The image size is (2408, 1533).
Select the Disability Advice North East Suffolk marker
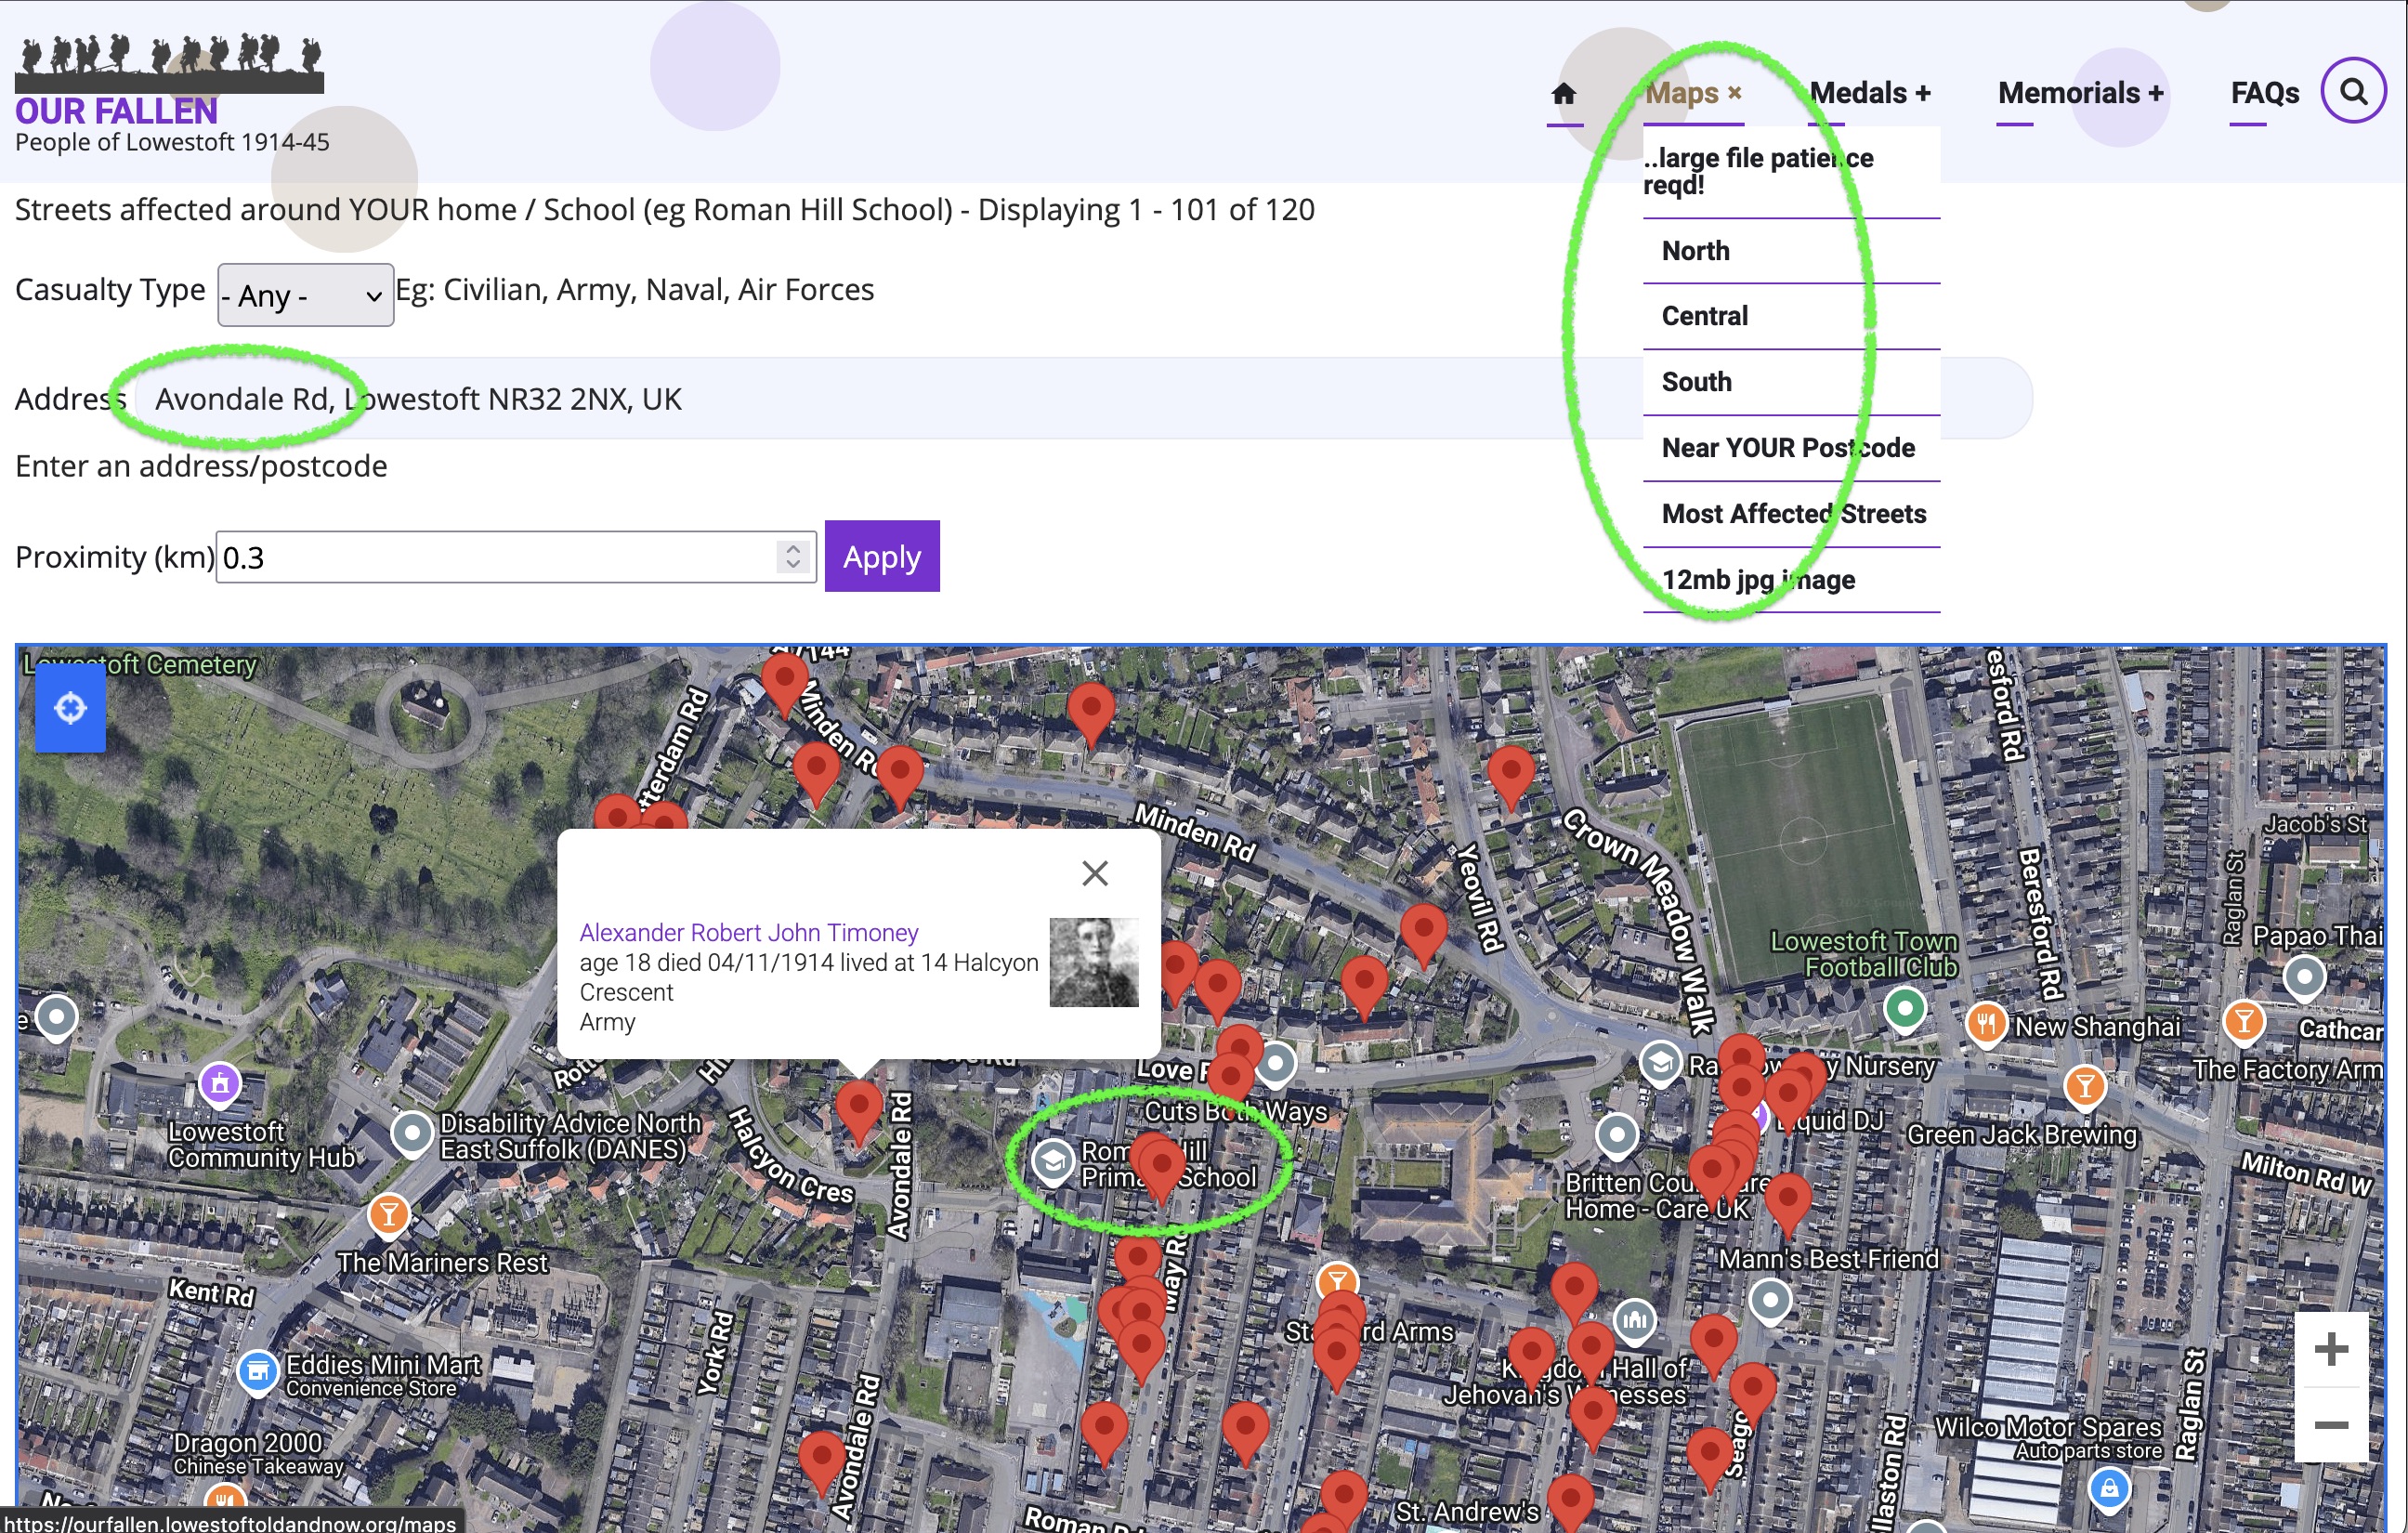(412, 1134)
